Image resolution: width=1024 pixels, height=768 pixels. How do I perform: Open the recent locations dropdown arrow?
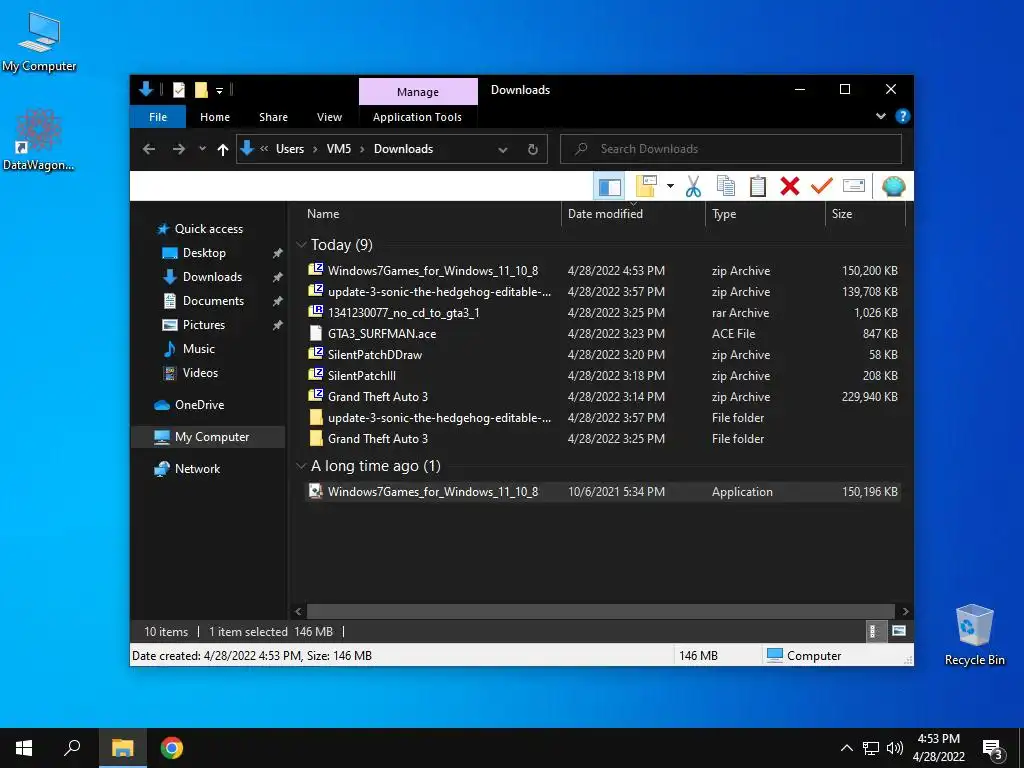(x=202, y=149)
